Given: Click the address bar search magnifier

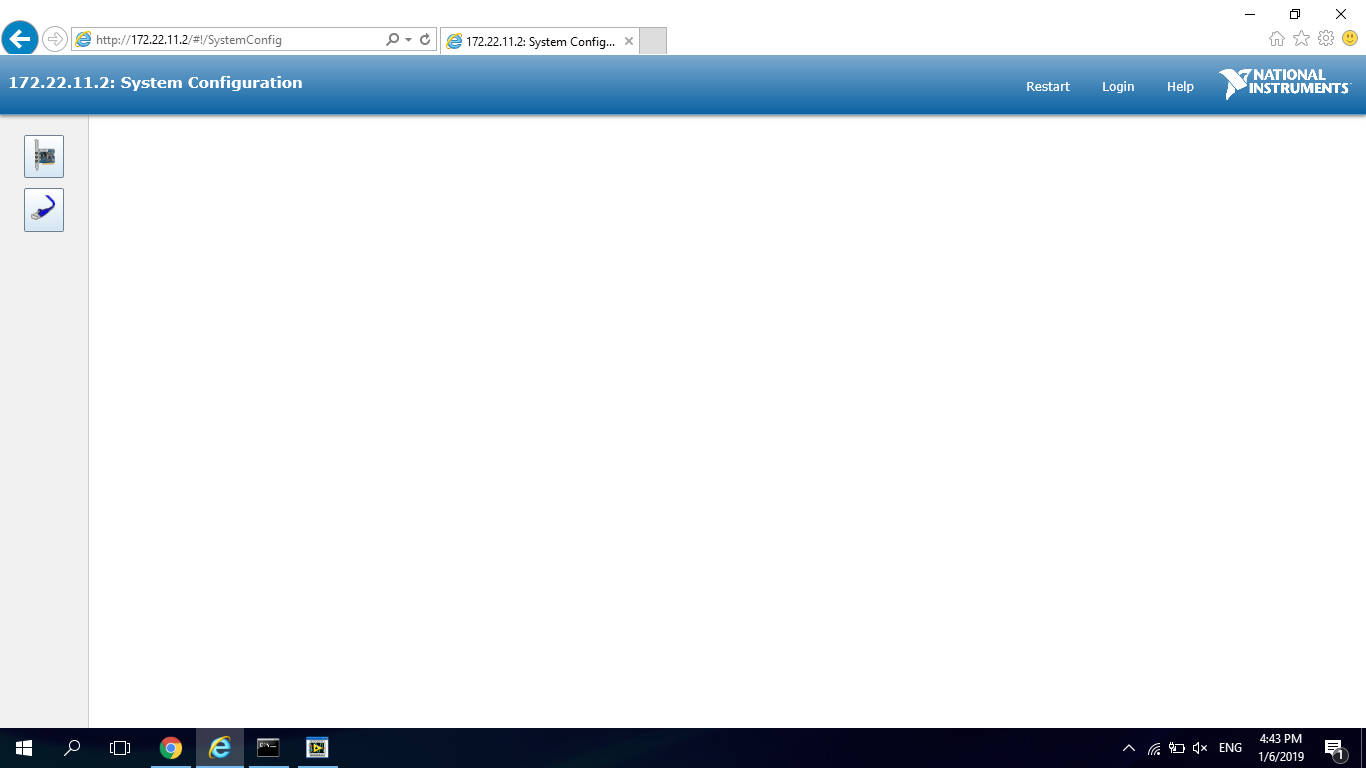Looking at the screenshot, I should click(x=393, y=40).
